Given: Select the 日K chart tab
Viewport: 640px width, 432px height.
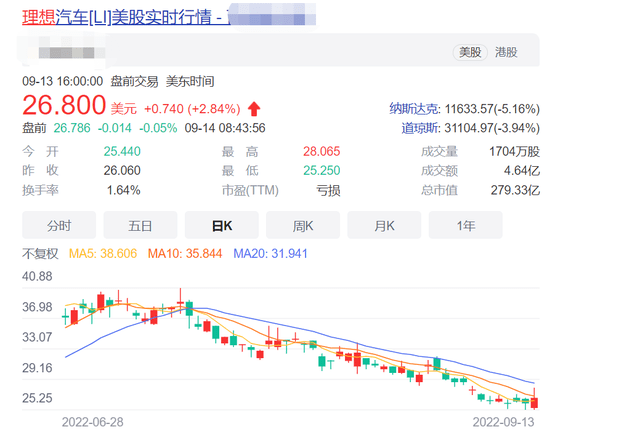Looking at the screenshot, I should 222,225.
